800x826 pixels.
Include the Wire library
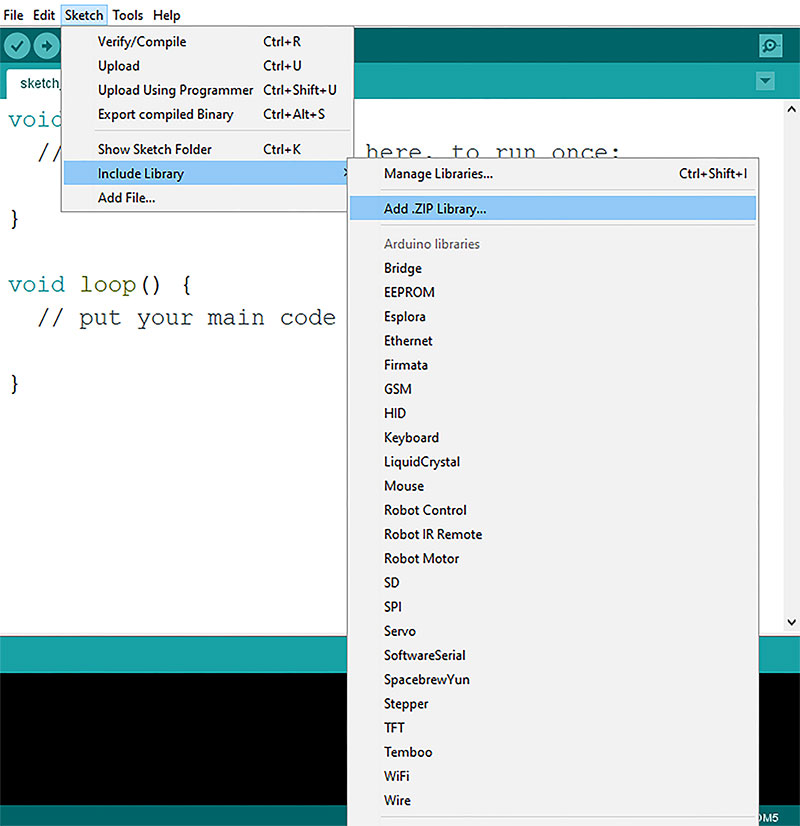point(553,800)
